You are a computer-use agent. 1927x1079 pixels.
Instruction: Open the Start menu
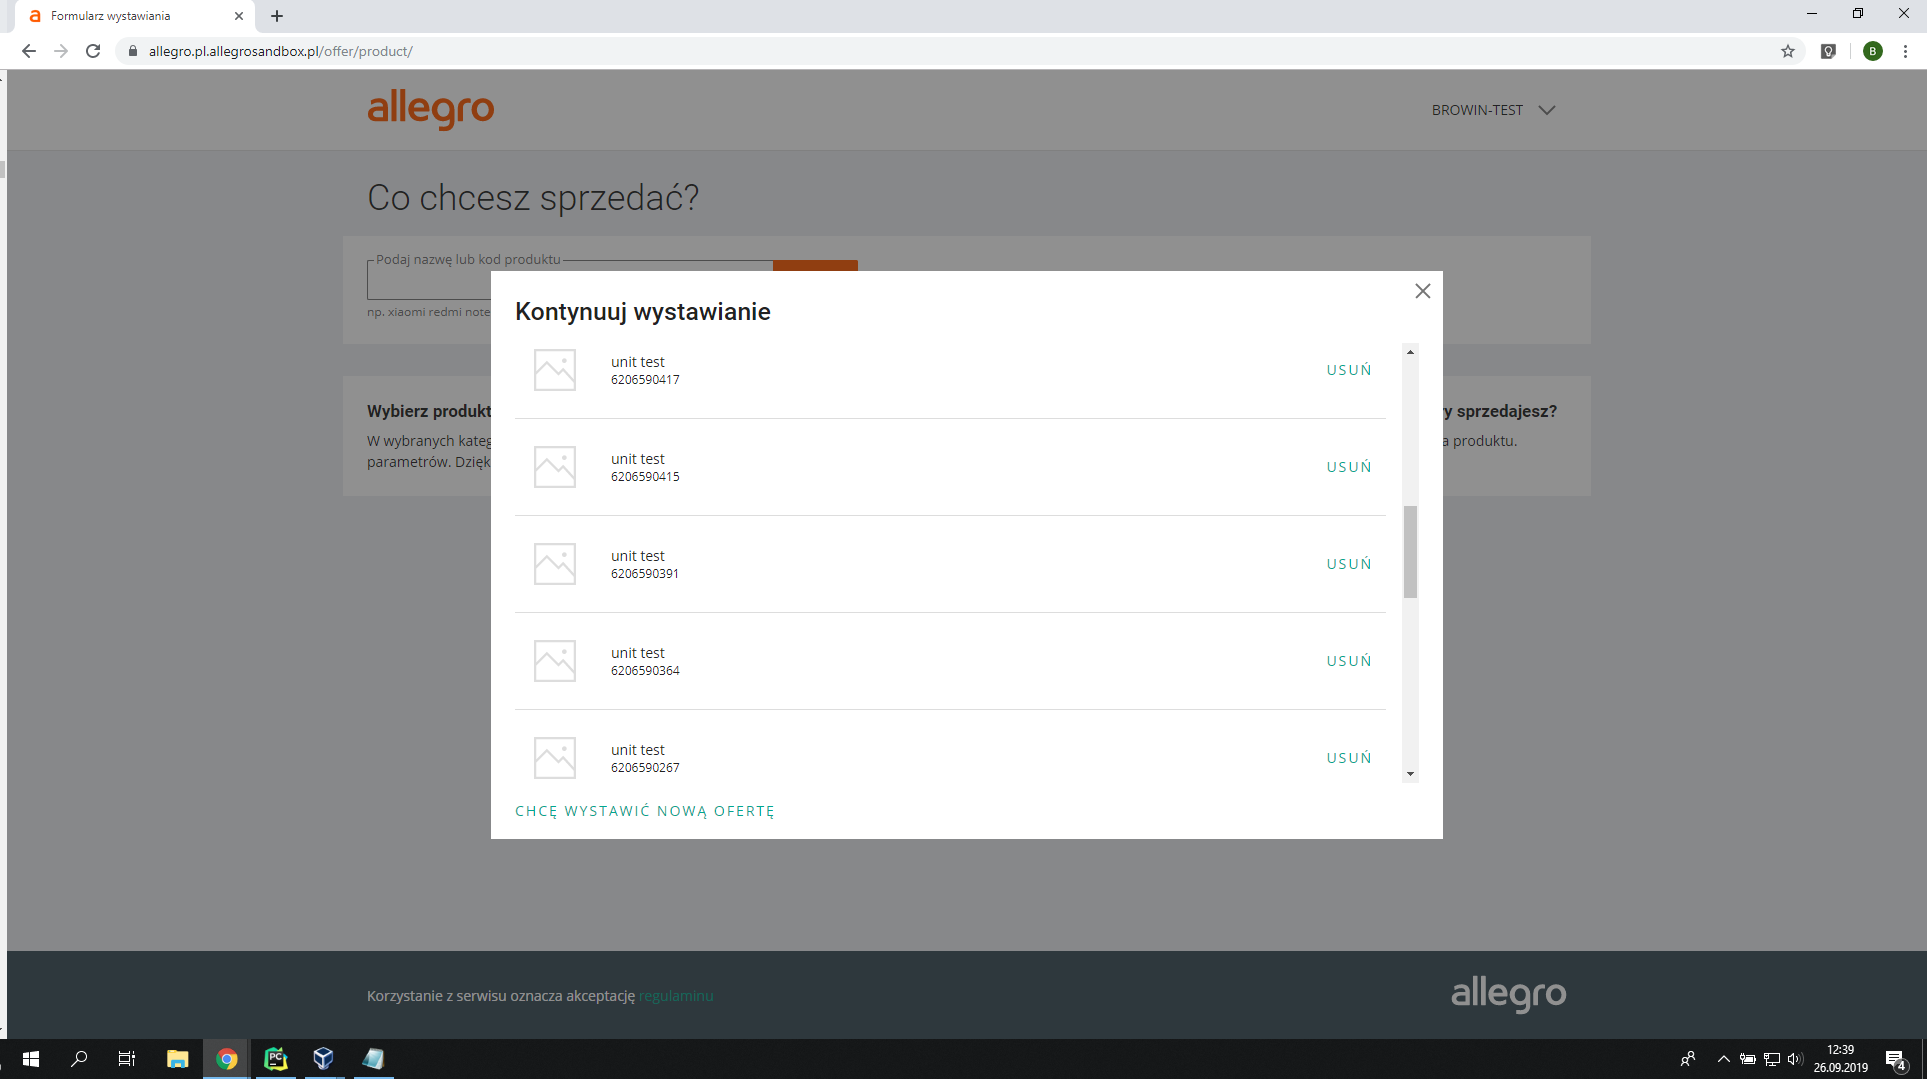pyautogui.click(x=30, y=1059)
